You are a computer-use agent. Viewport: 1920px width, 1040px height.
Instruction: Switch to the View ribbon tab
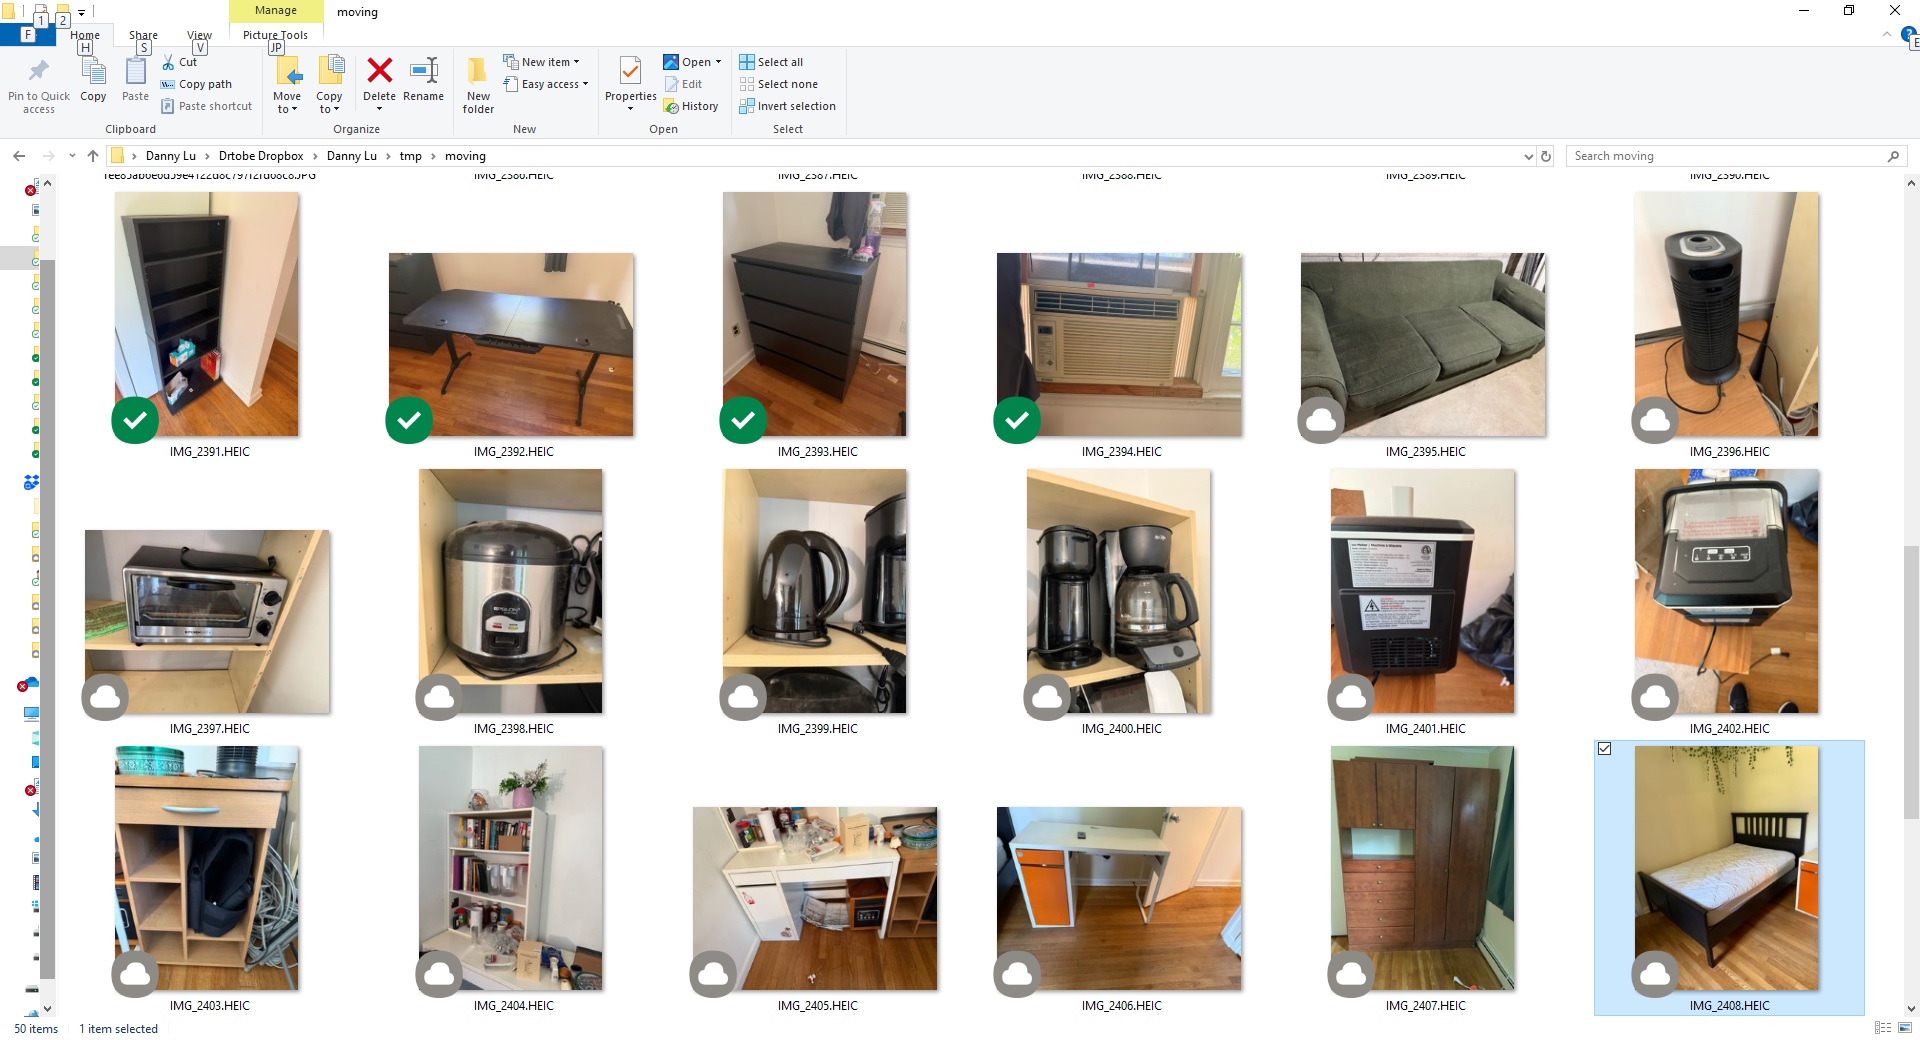tap(199, 35)
